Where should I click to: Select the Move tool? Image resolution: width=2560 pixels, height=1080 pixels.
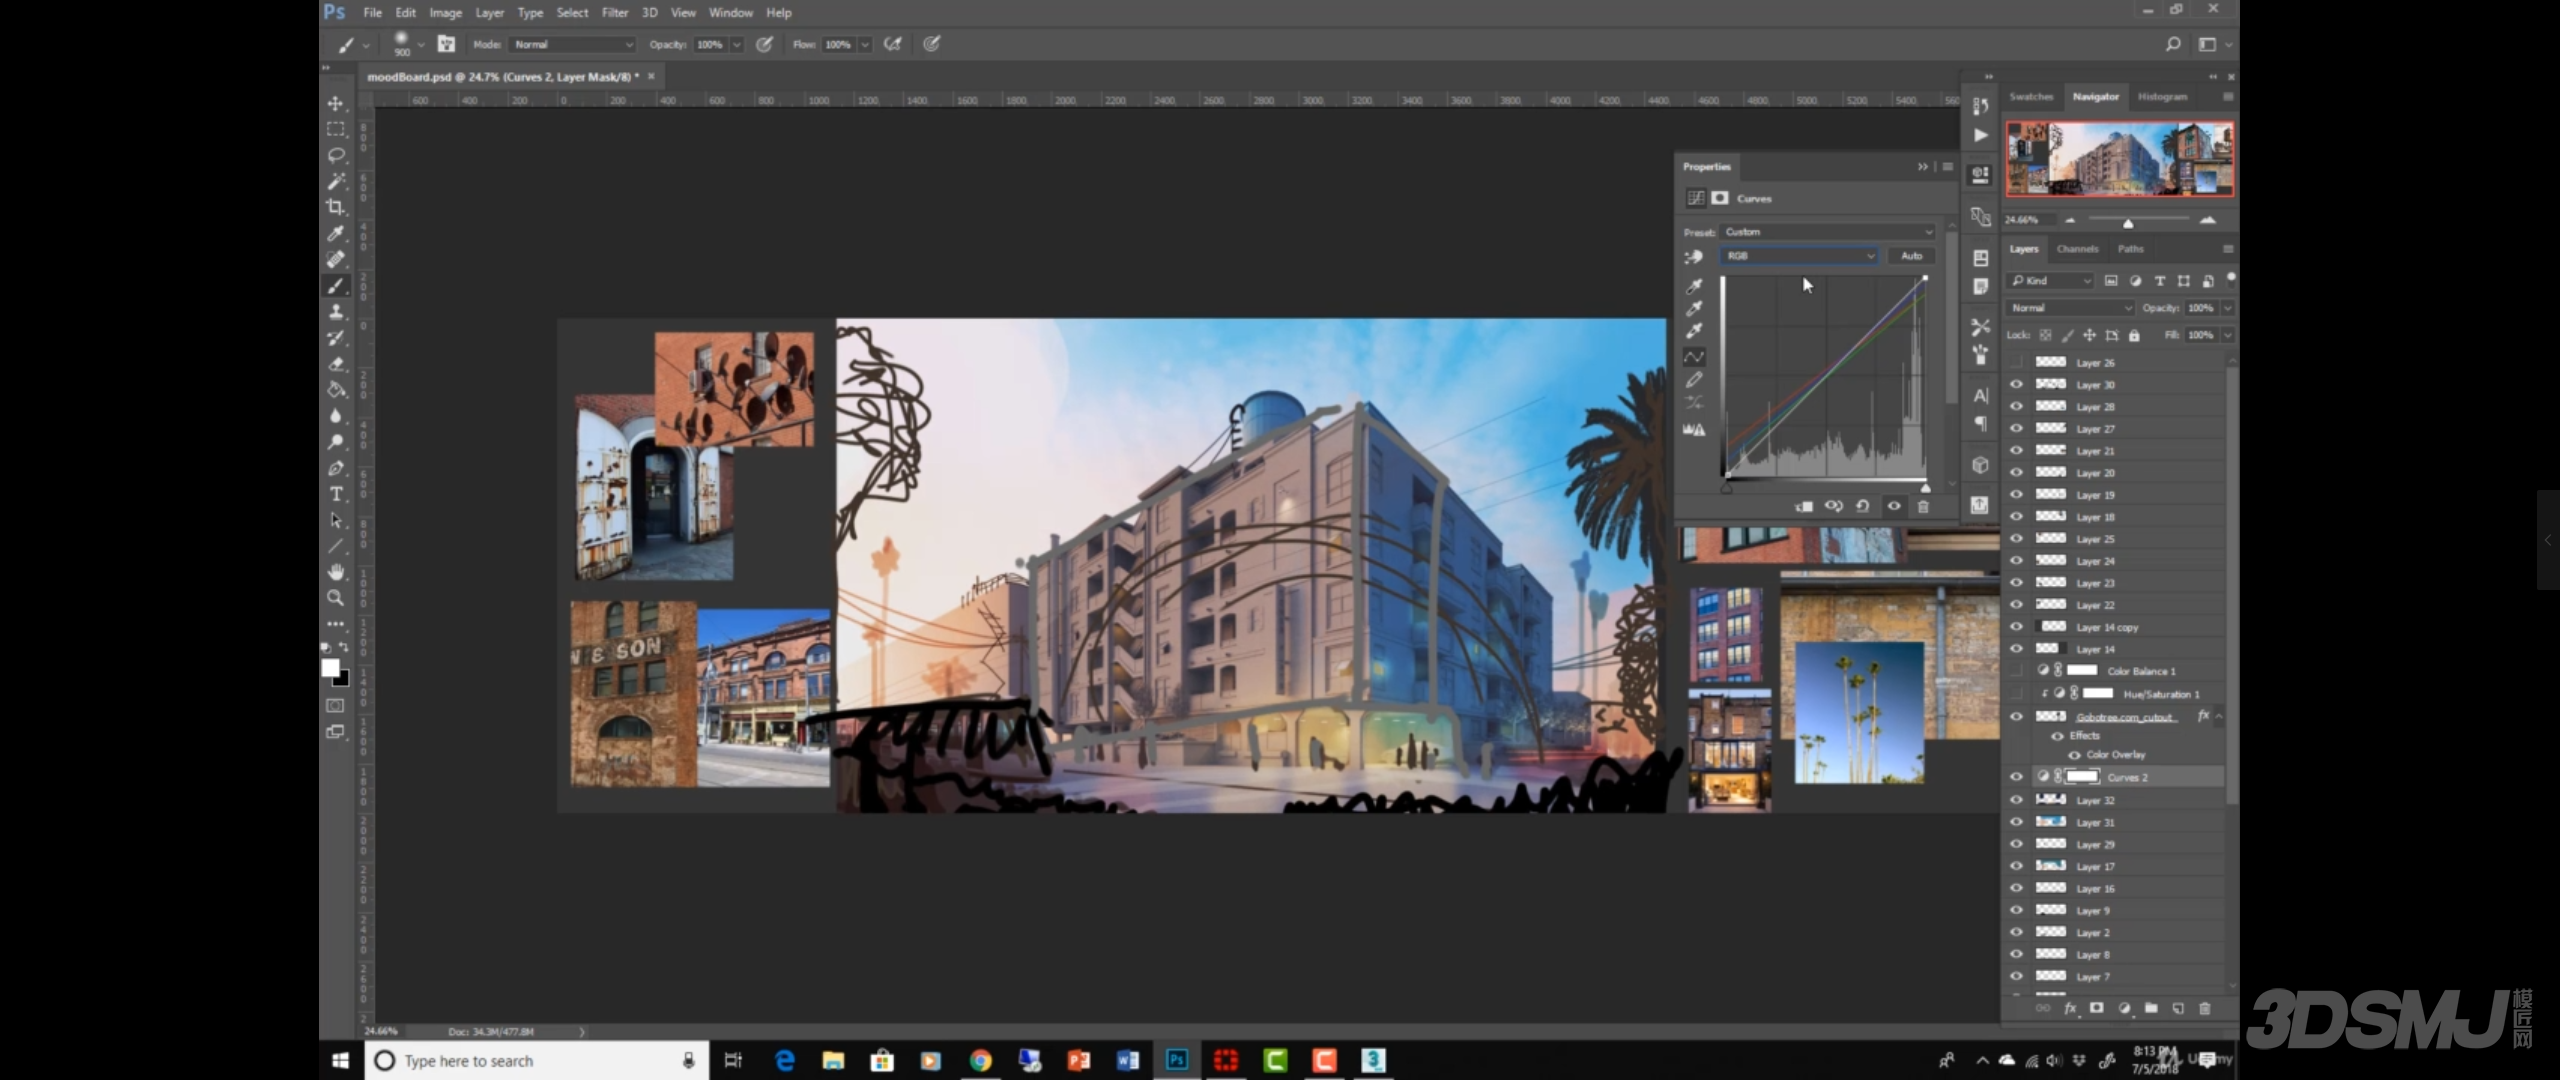tap(336, 103)
